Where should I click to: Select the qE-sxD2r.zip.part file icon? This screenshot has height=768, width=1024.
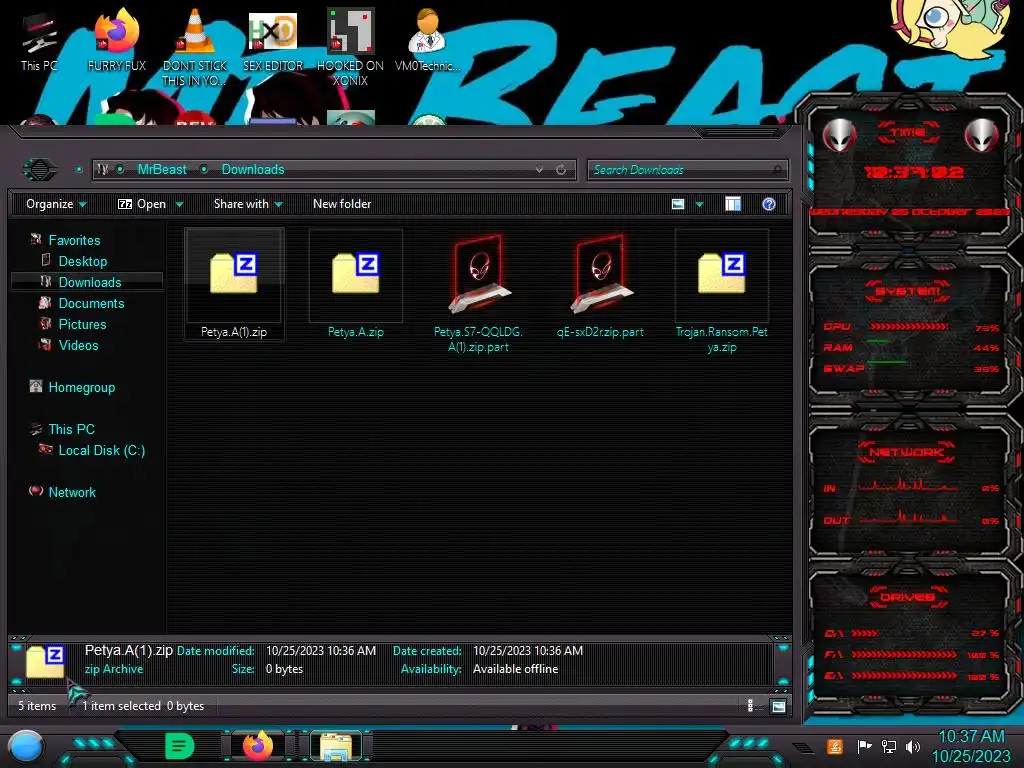tap(600, 274)
